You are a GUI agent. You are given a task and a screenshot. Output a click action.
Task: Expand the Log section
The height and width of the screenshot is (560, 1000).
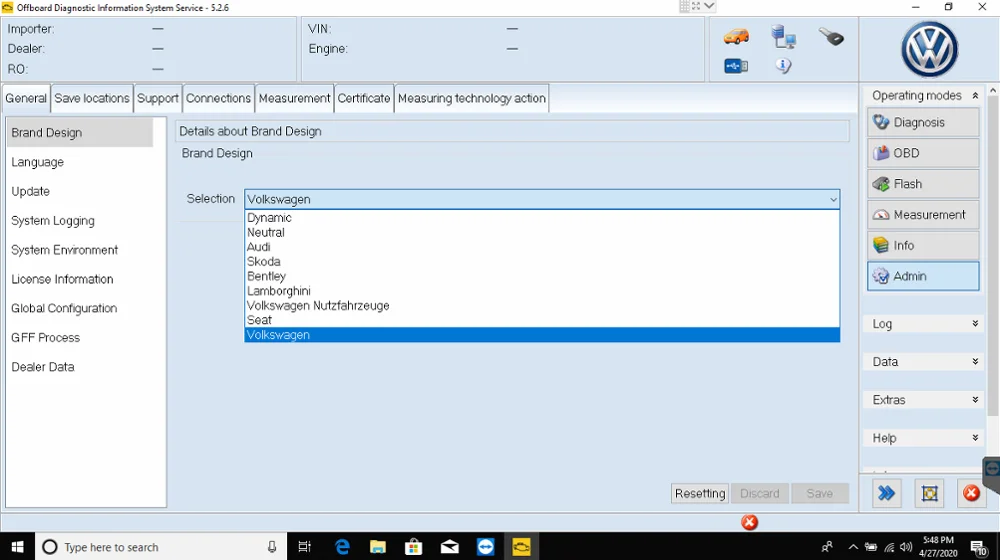[975, 324]
